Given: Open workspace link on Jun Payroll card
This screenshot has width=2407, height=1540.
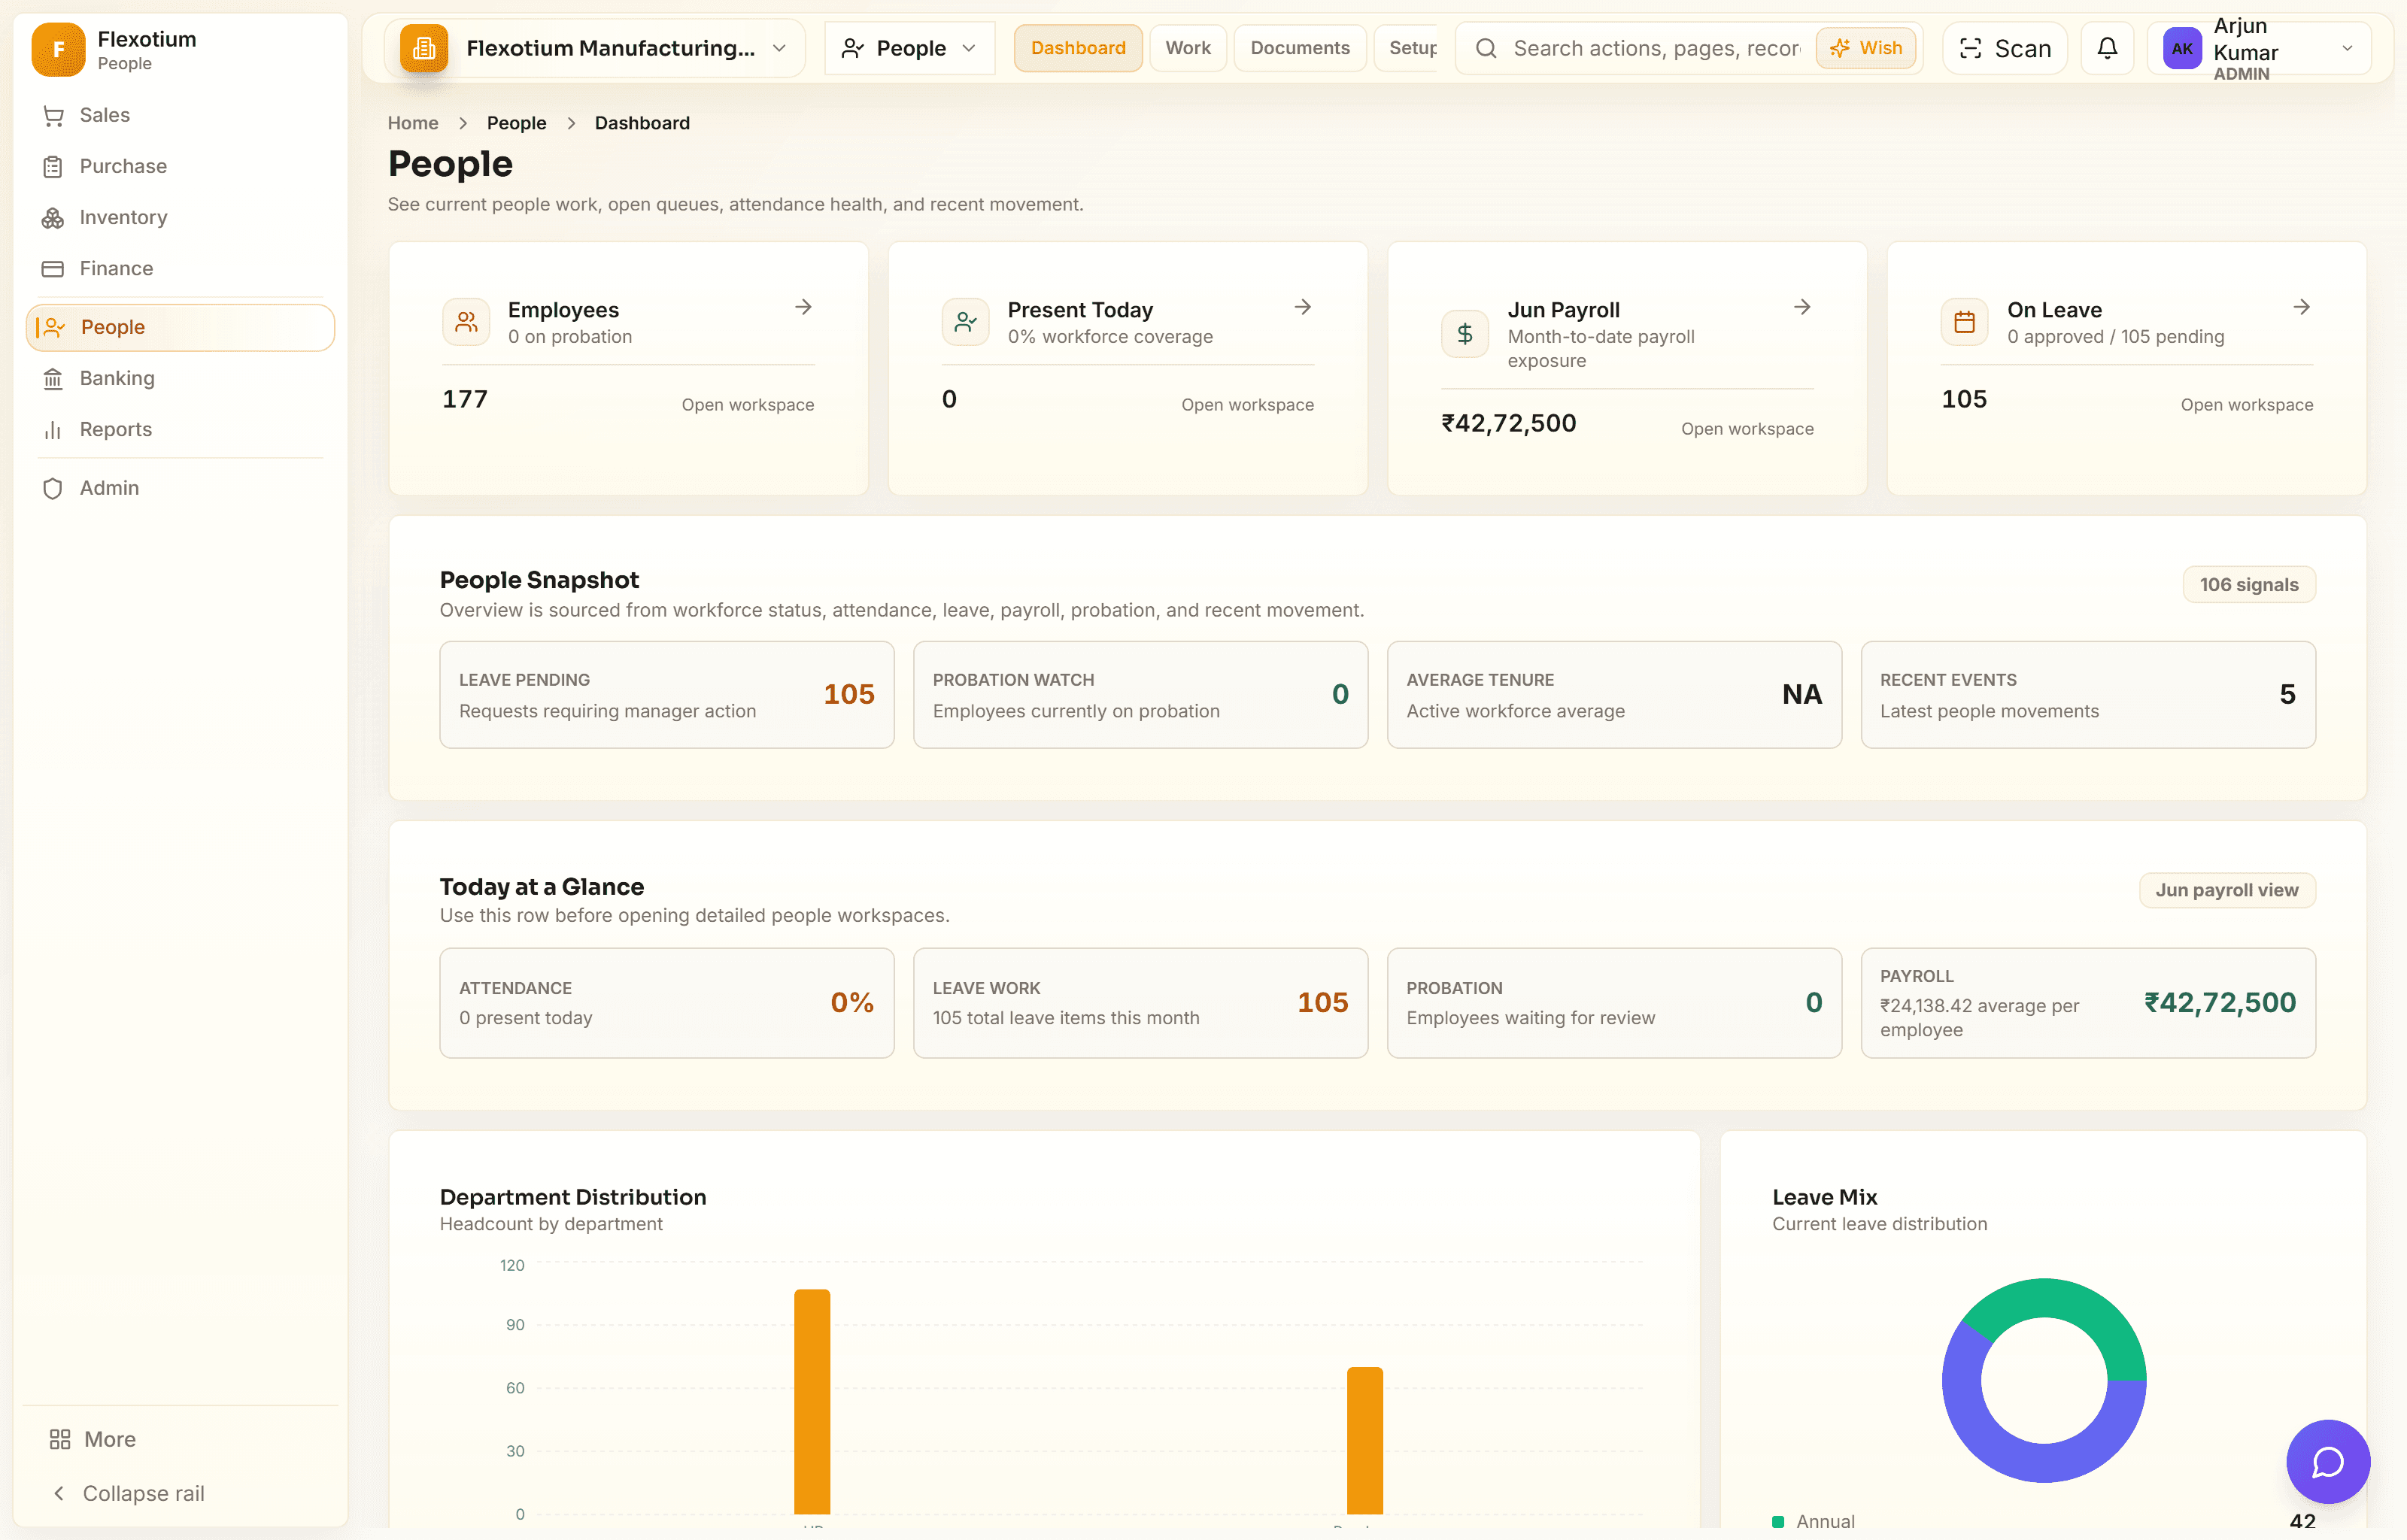Looking at the screenshot, I should pos(1747,429).
